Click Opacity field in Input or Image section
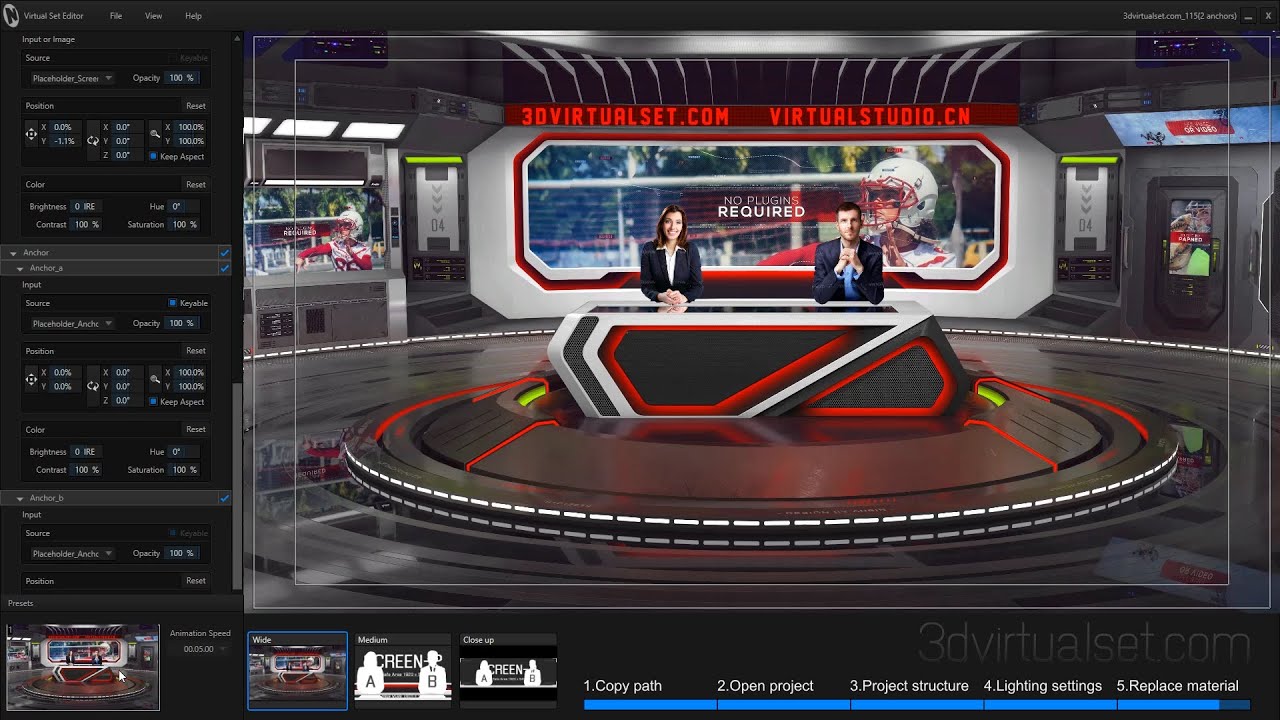1280x720 pixels. coord(181,78)
